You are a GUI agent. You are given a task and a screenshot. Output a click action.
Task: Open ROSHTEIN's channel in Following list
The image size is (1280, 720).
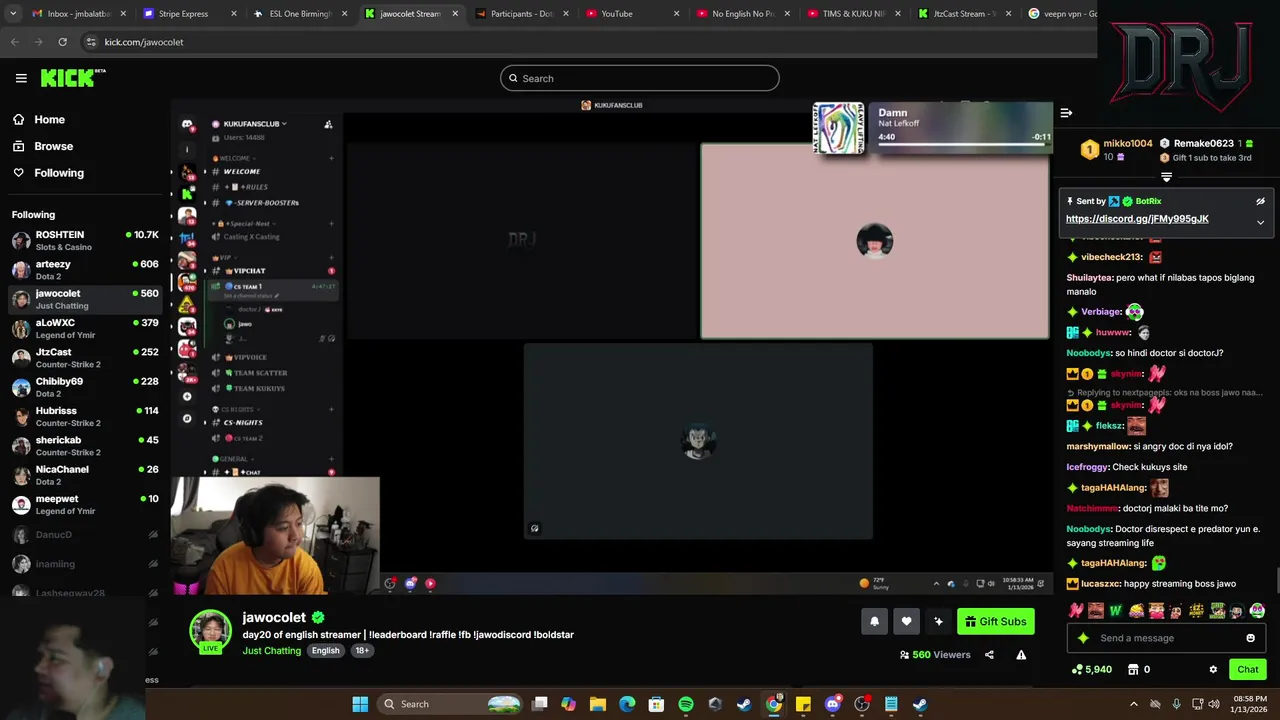[x=85, y=240]
